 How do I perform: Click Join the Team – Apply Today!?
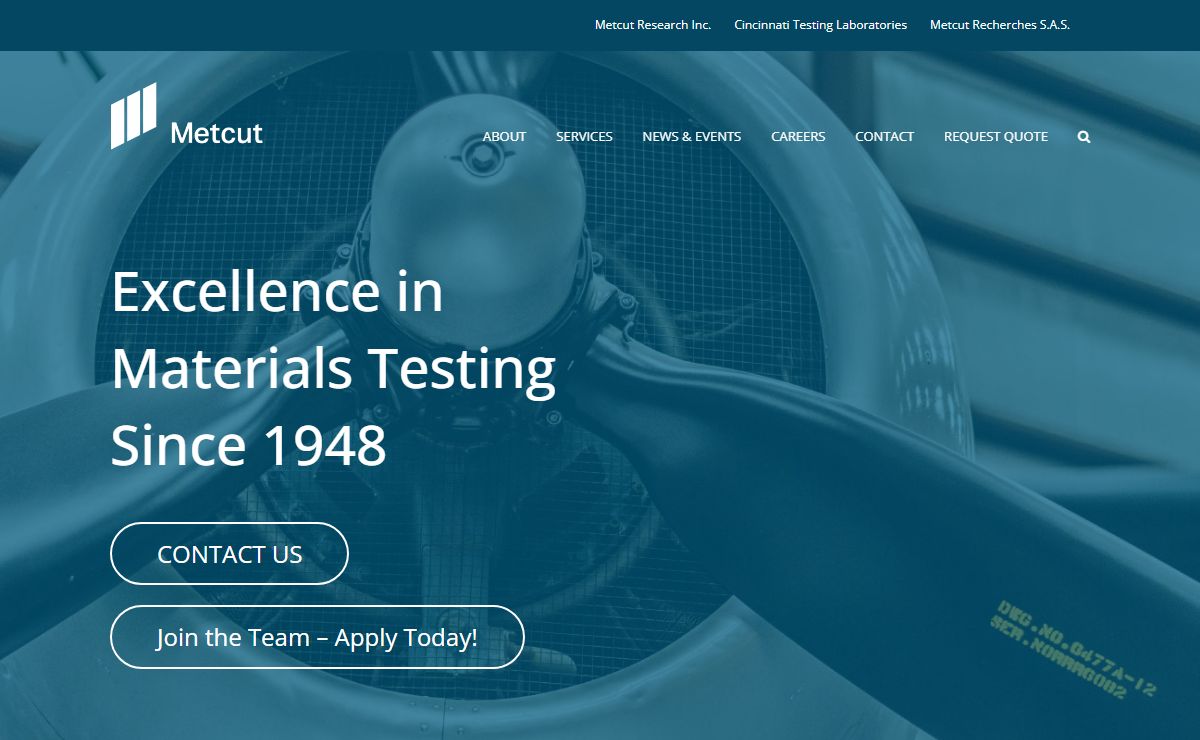click(x=317, y=637)
